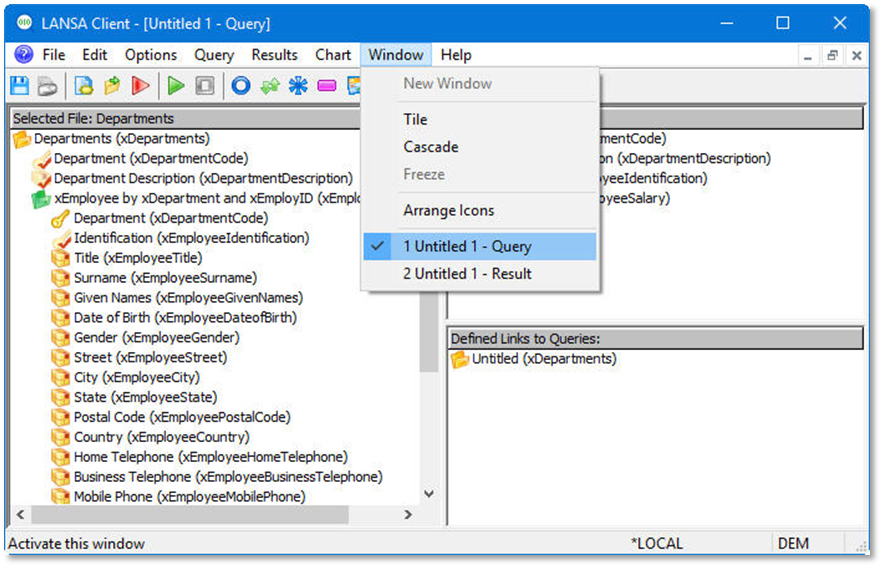Select State (xEmployeeState) field
The height and width of the screenshot is (567, 882).
tap(146, 398)
